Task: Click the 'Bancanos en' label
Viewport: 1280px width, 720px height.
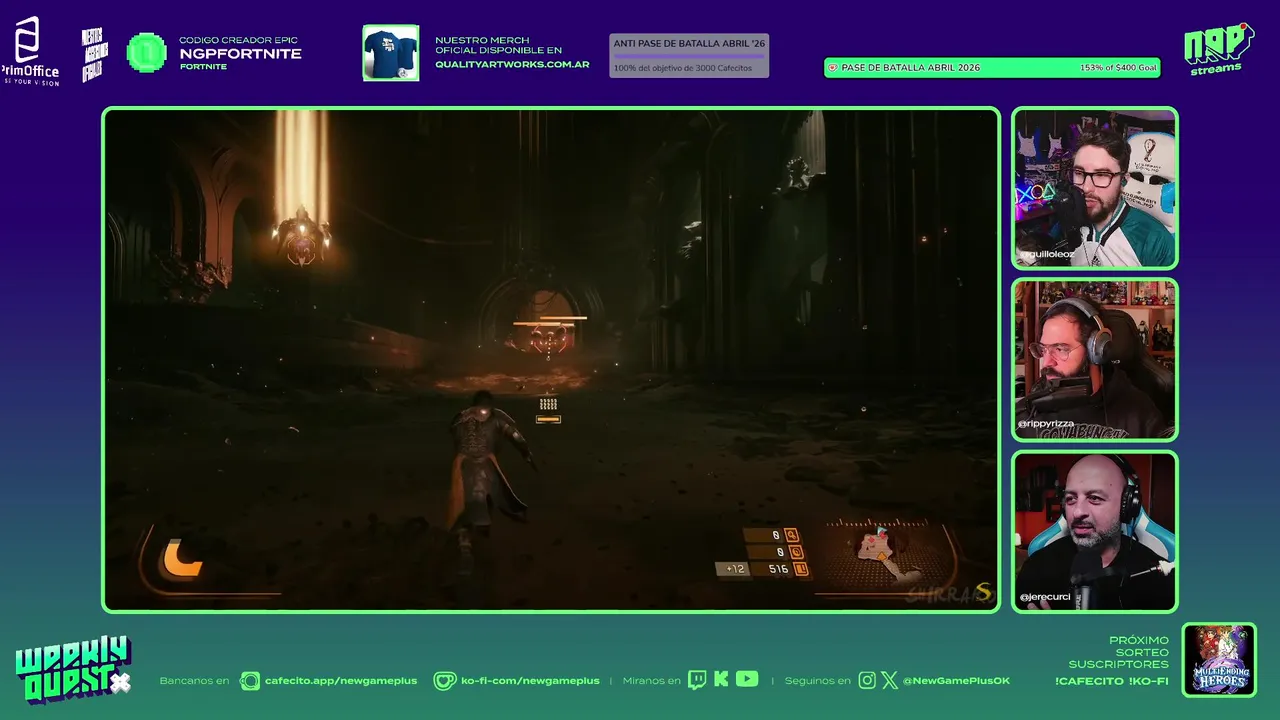Action: (194, 681)
